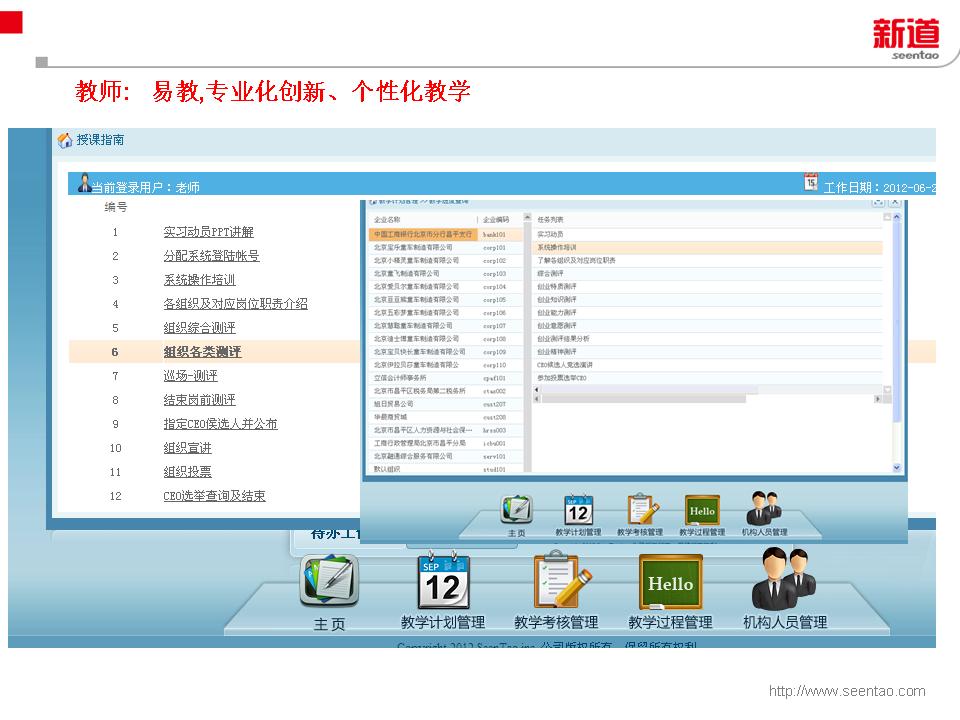Viewport: 960px width, 720px height.
Task: Select the 参加投票选举CEO task row
Action: [x=562, y=379]
